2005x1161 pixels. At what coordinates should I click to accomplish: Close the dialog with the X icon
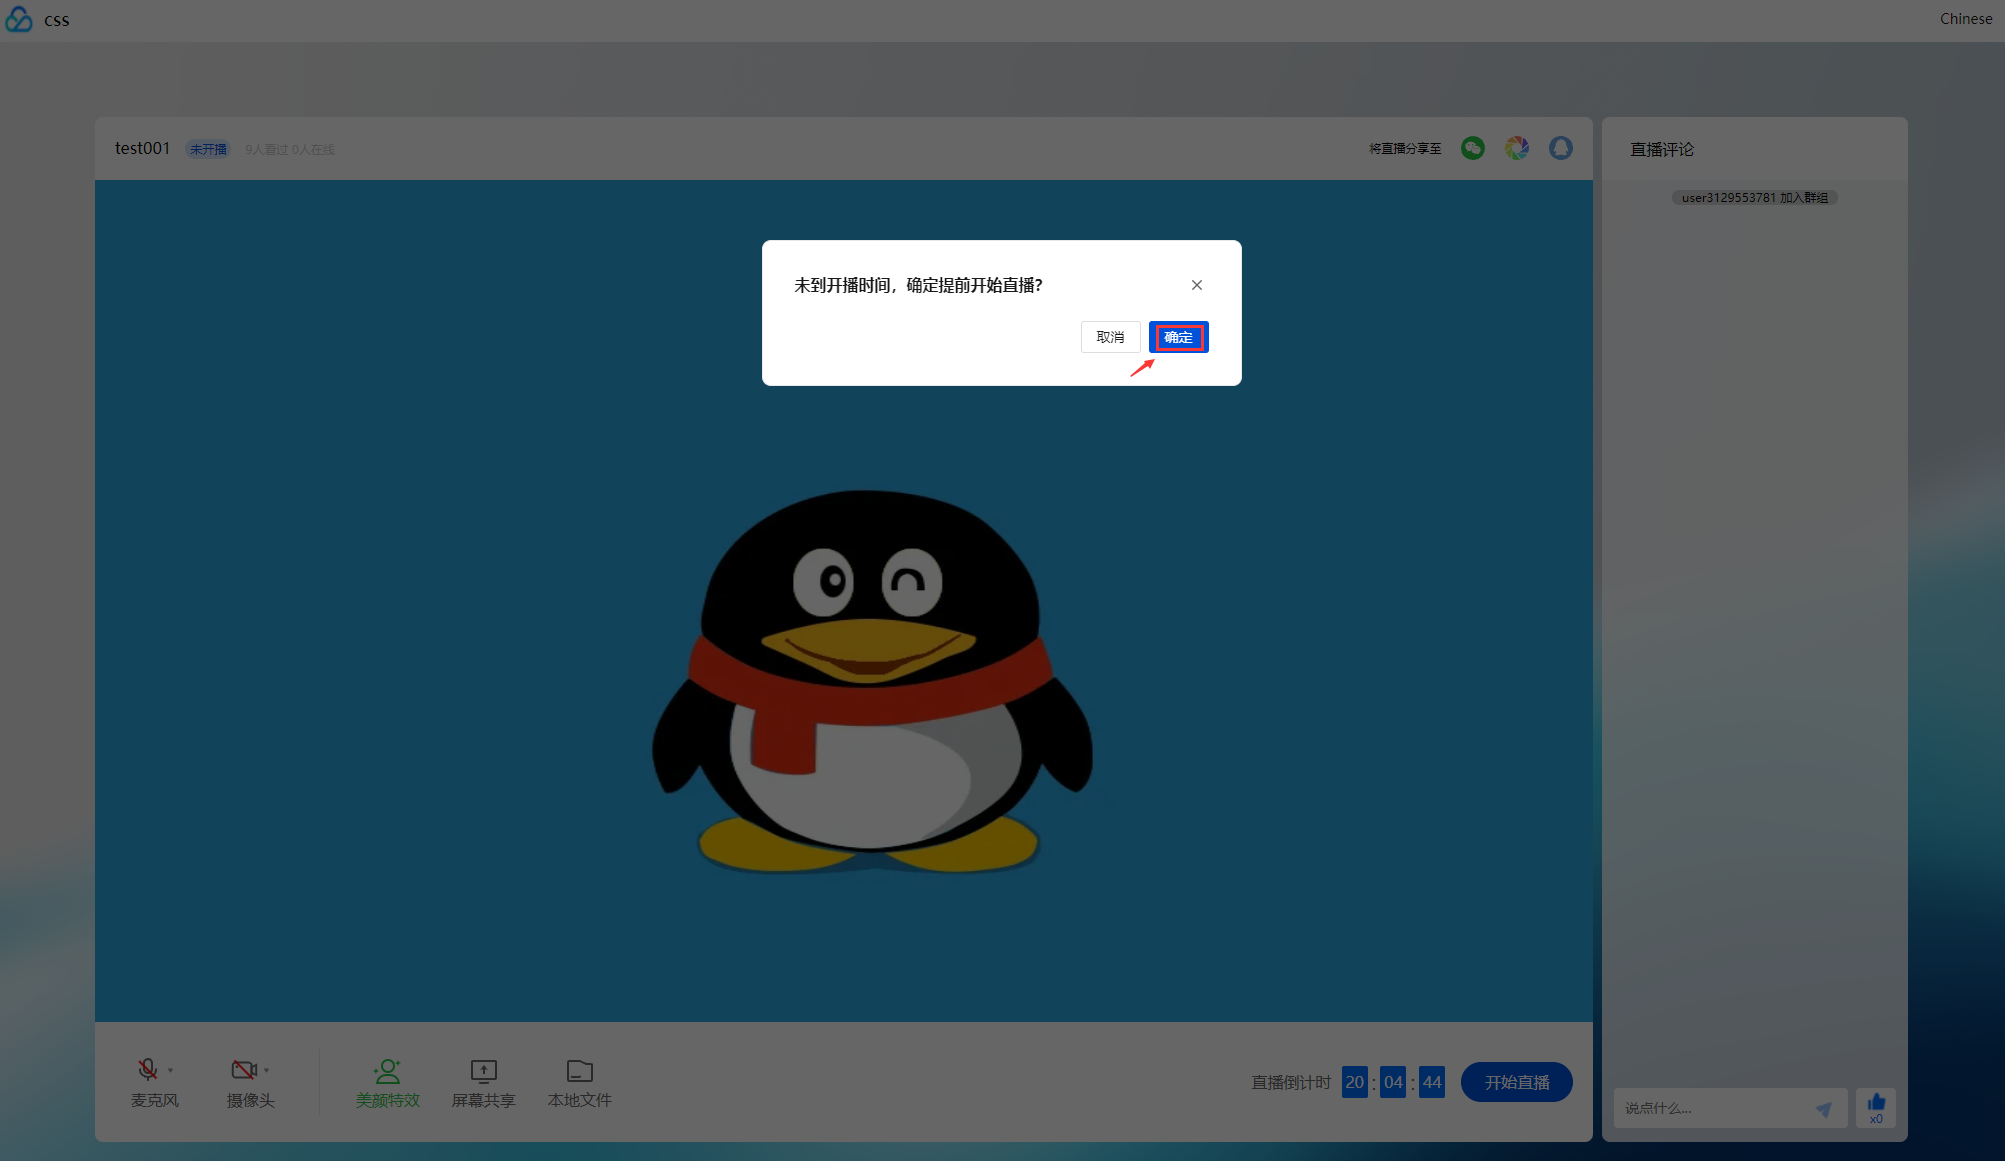click(x=1197, y=285)
